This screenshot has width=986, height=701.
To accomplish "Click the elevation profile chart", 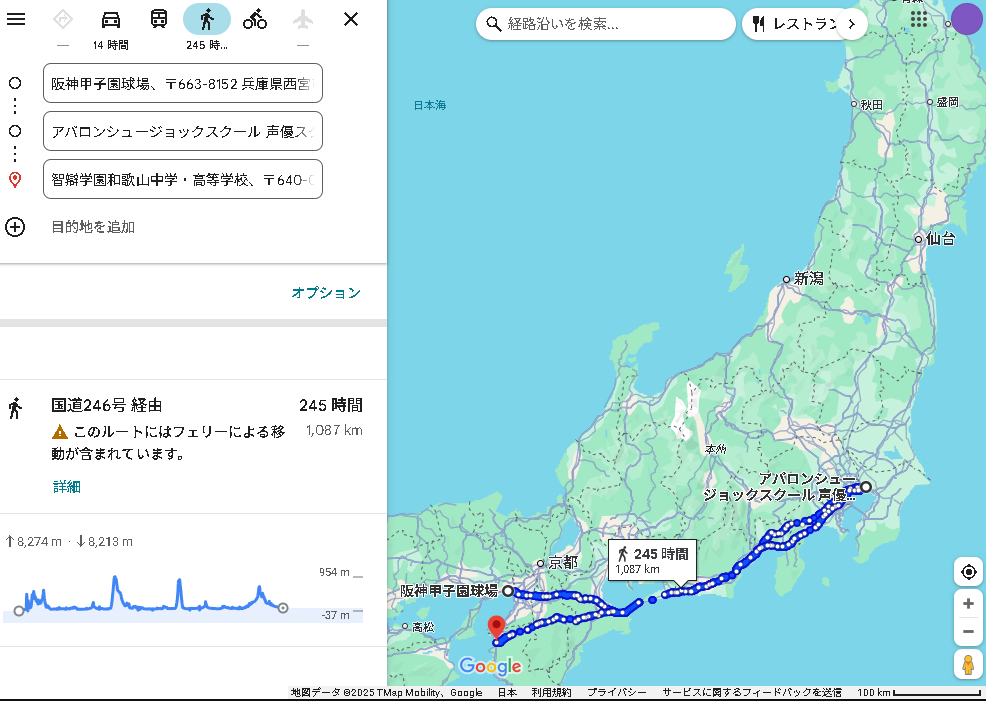I will tap(184, 594).
